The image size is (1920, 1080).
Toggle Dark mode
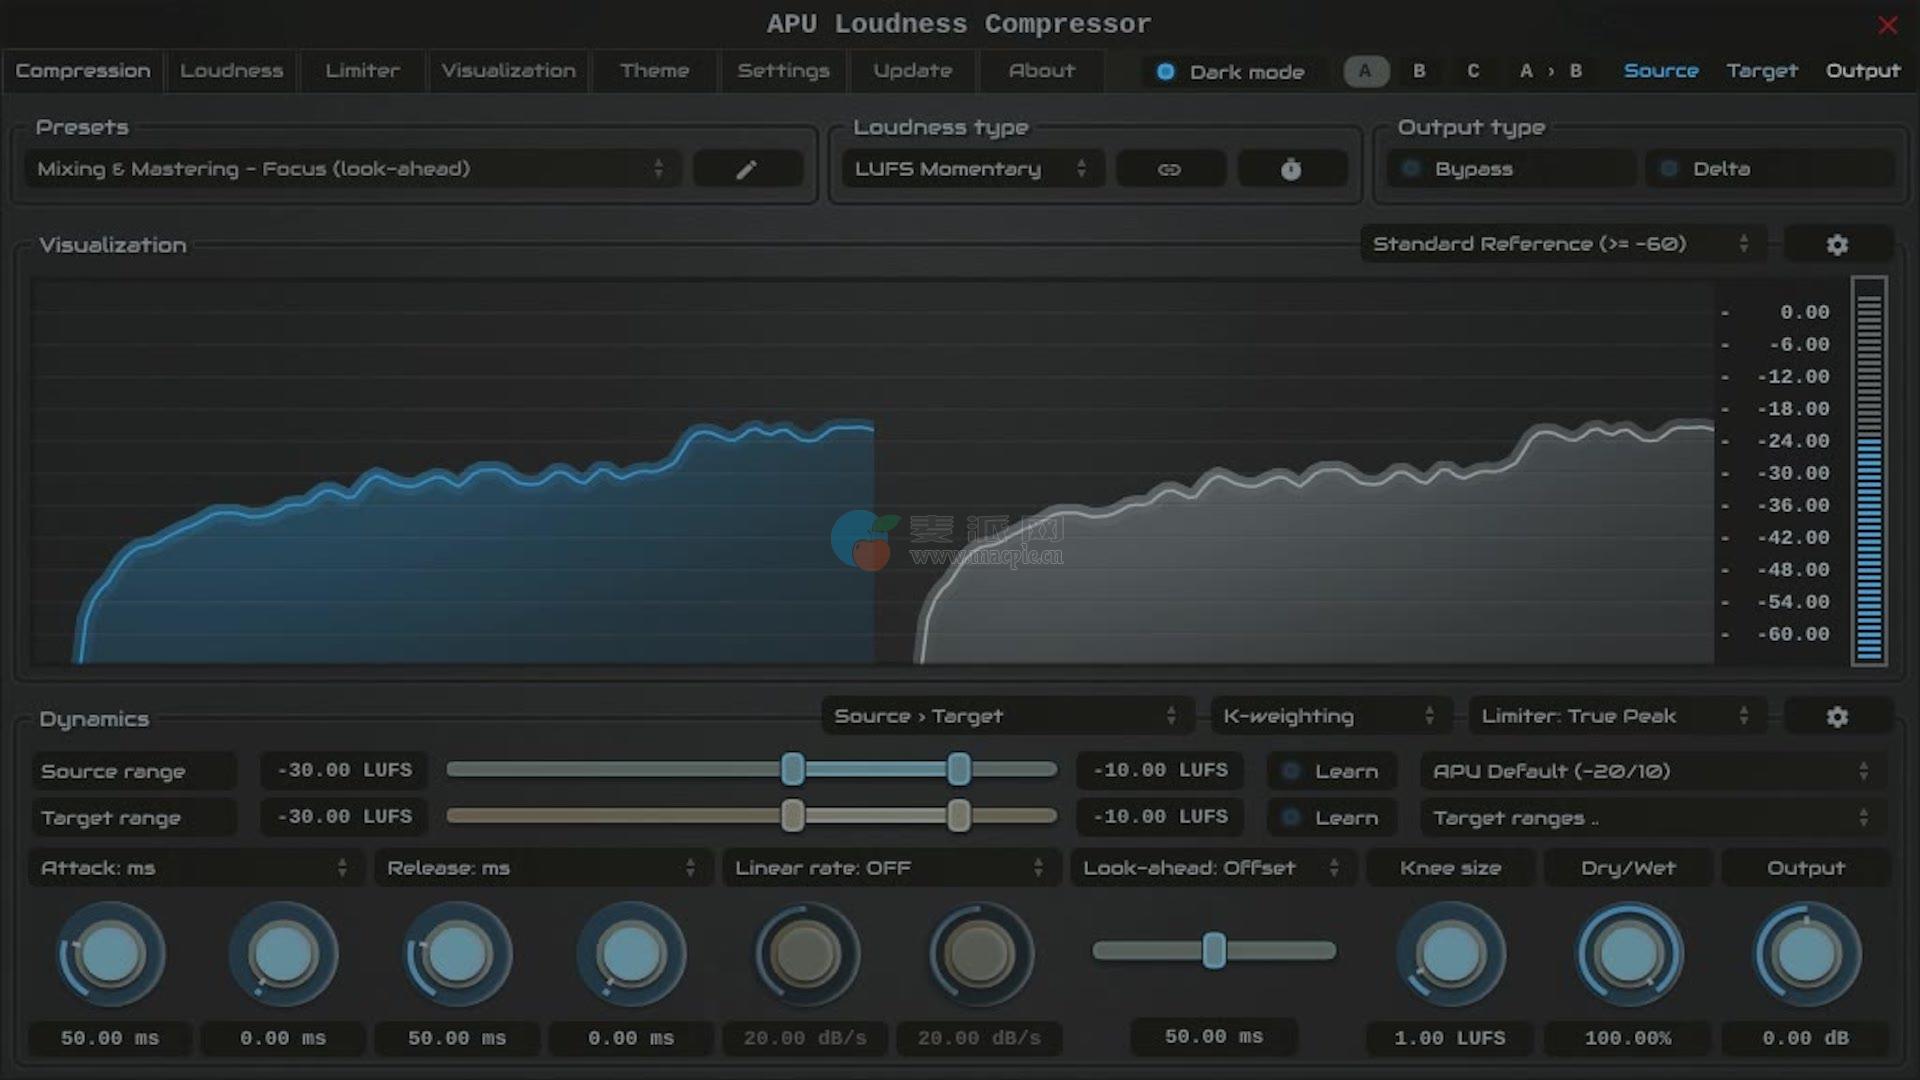[x=1231, y=72]
